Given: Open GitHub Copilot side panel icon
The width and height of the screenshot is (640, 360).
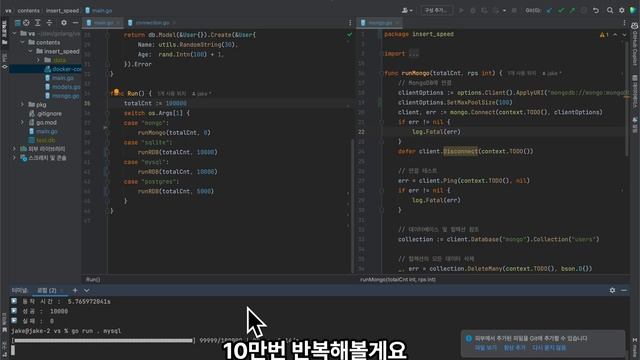Looking at the screenshot, I should coord(635,26).
